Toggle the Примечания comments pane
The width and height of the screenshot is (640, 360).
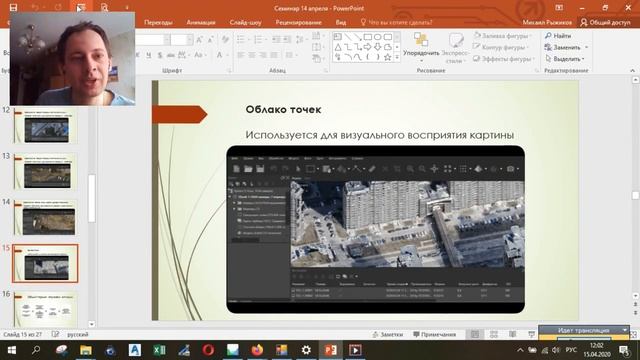[x=434, y=334]
